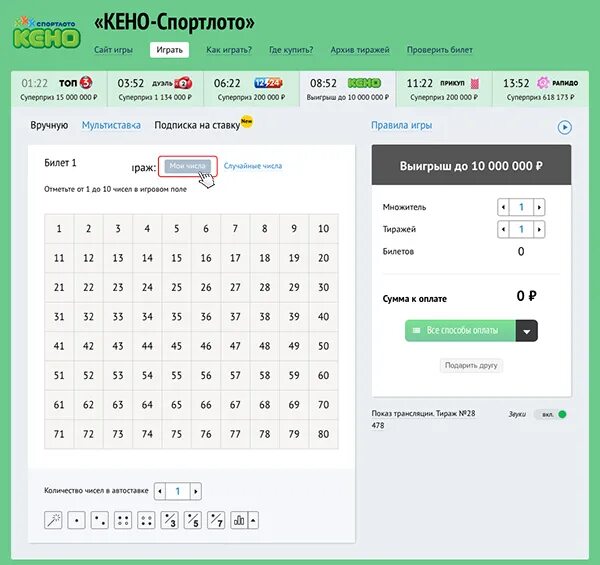Mark number 29 on the game field
This screenshot has width=600, height=565.
coord(294,287)
